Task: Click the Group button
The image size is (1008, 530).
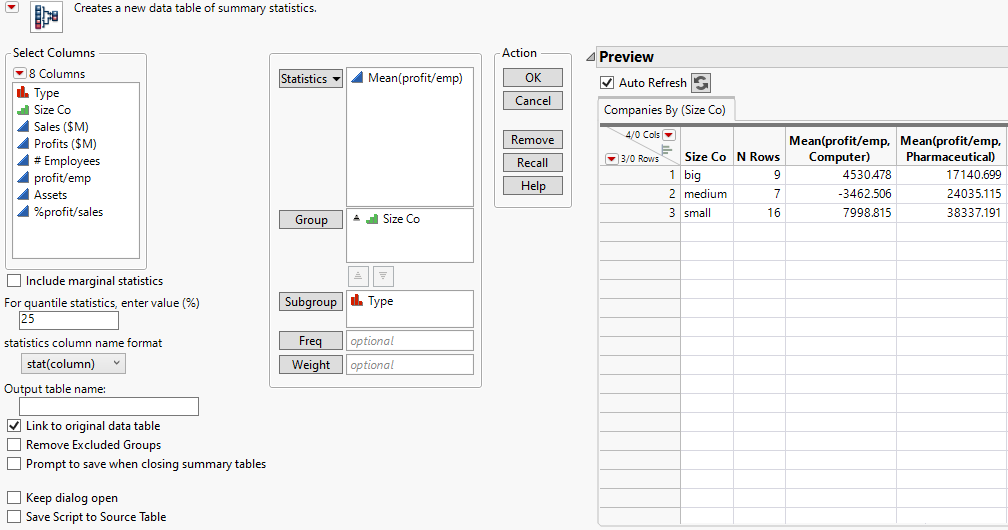Action: click(310, 219)
